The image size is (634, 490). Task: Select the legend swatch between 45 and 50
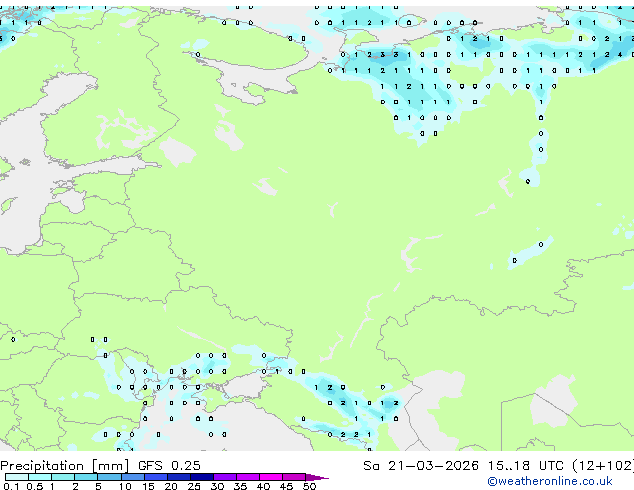click(x=294, y=477)
